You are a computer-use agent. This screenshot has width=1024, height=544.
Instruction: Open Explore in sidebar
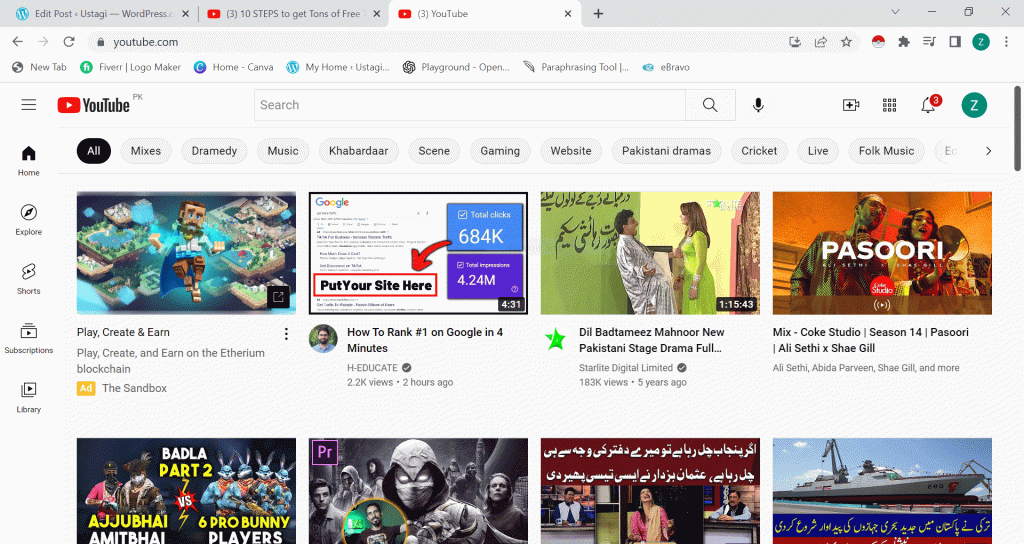click(29, 219)
